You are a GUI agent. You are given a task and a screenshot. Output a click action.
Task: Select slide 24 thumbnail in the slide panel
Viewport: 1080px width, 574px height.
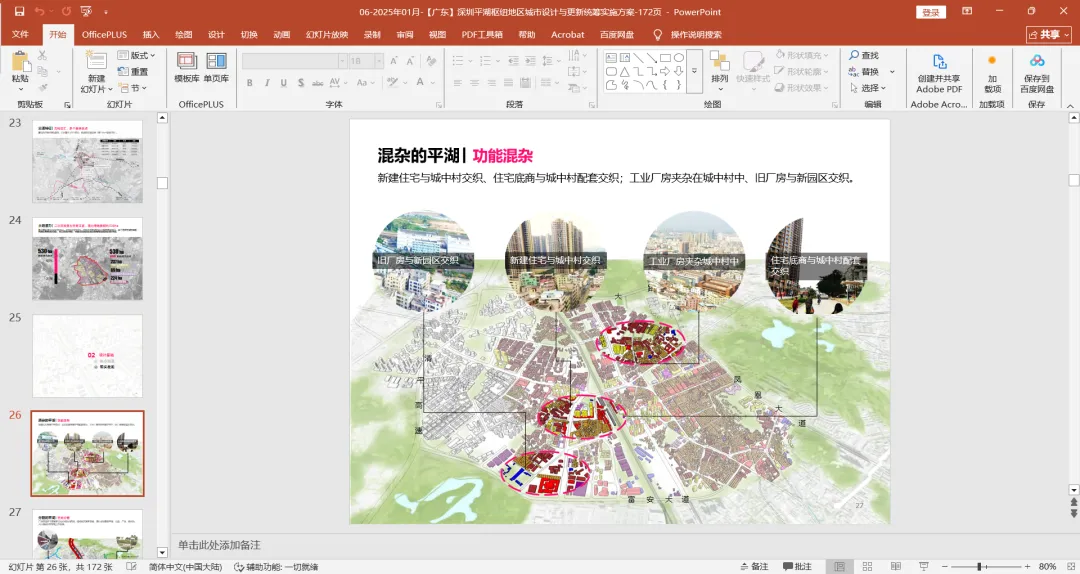click(87, 259)
